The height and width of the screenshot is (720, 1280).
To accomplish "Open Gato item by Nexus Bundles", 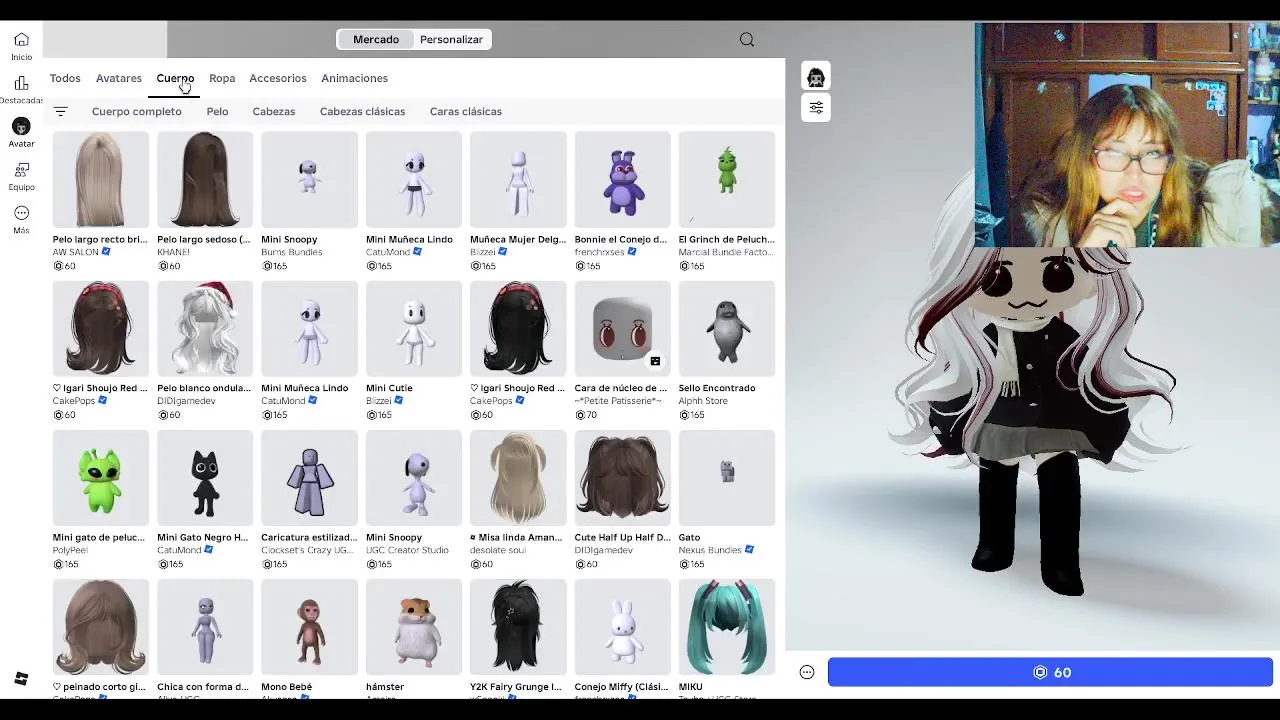I will [727, 478].
